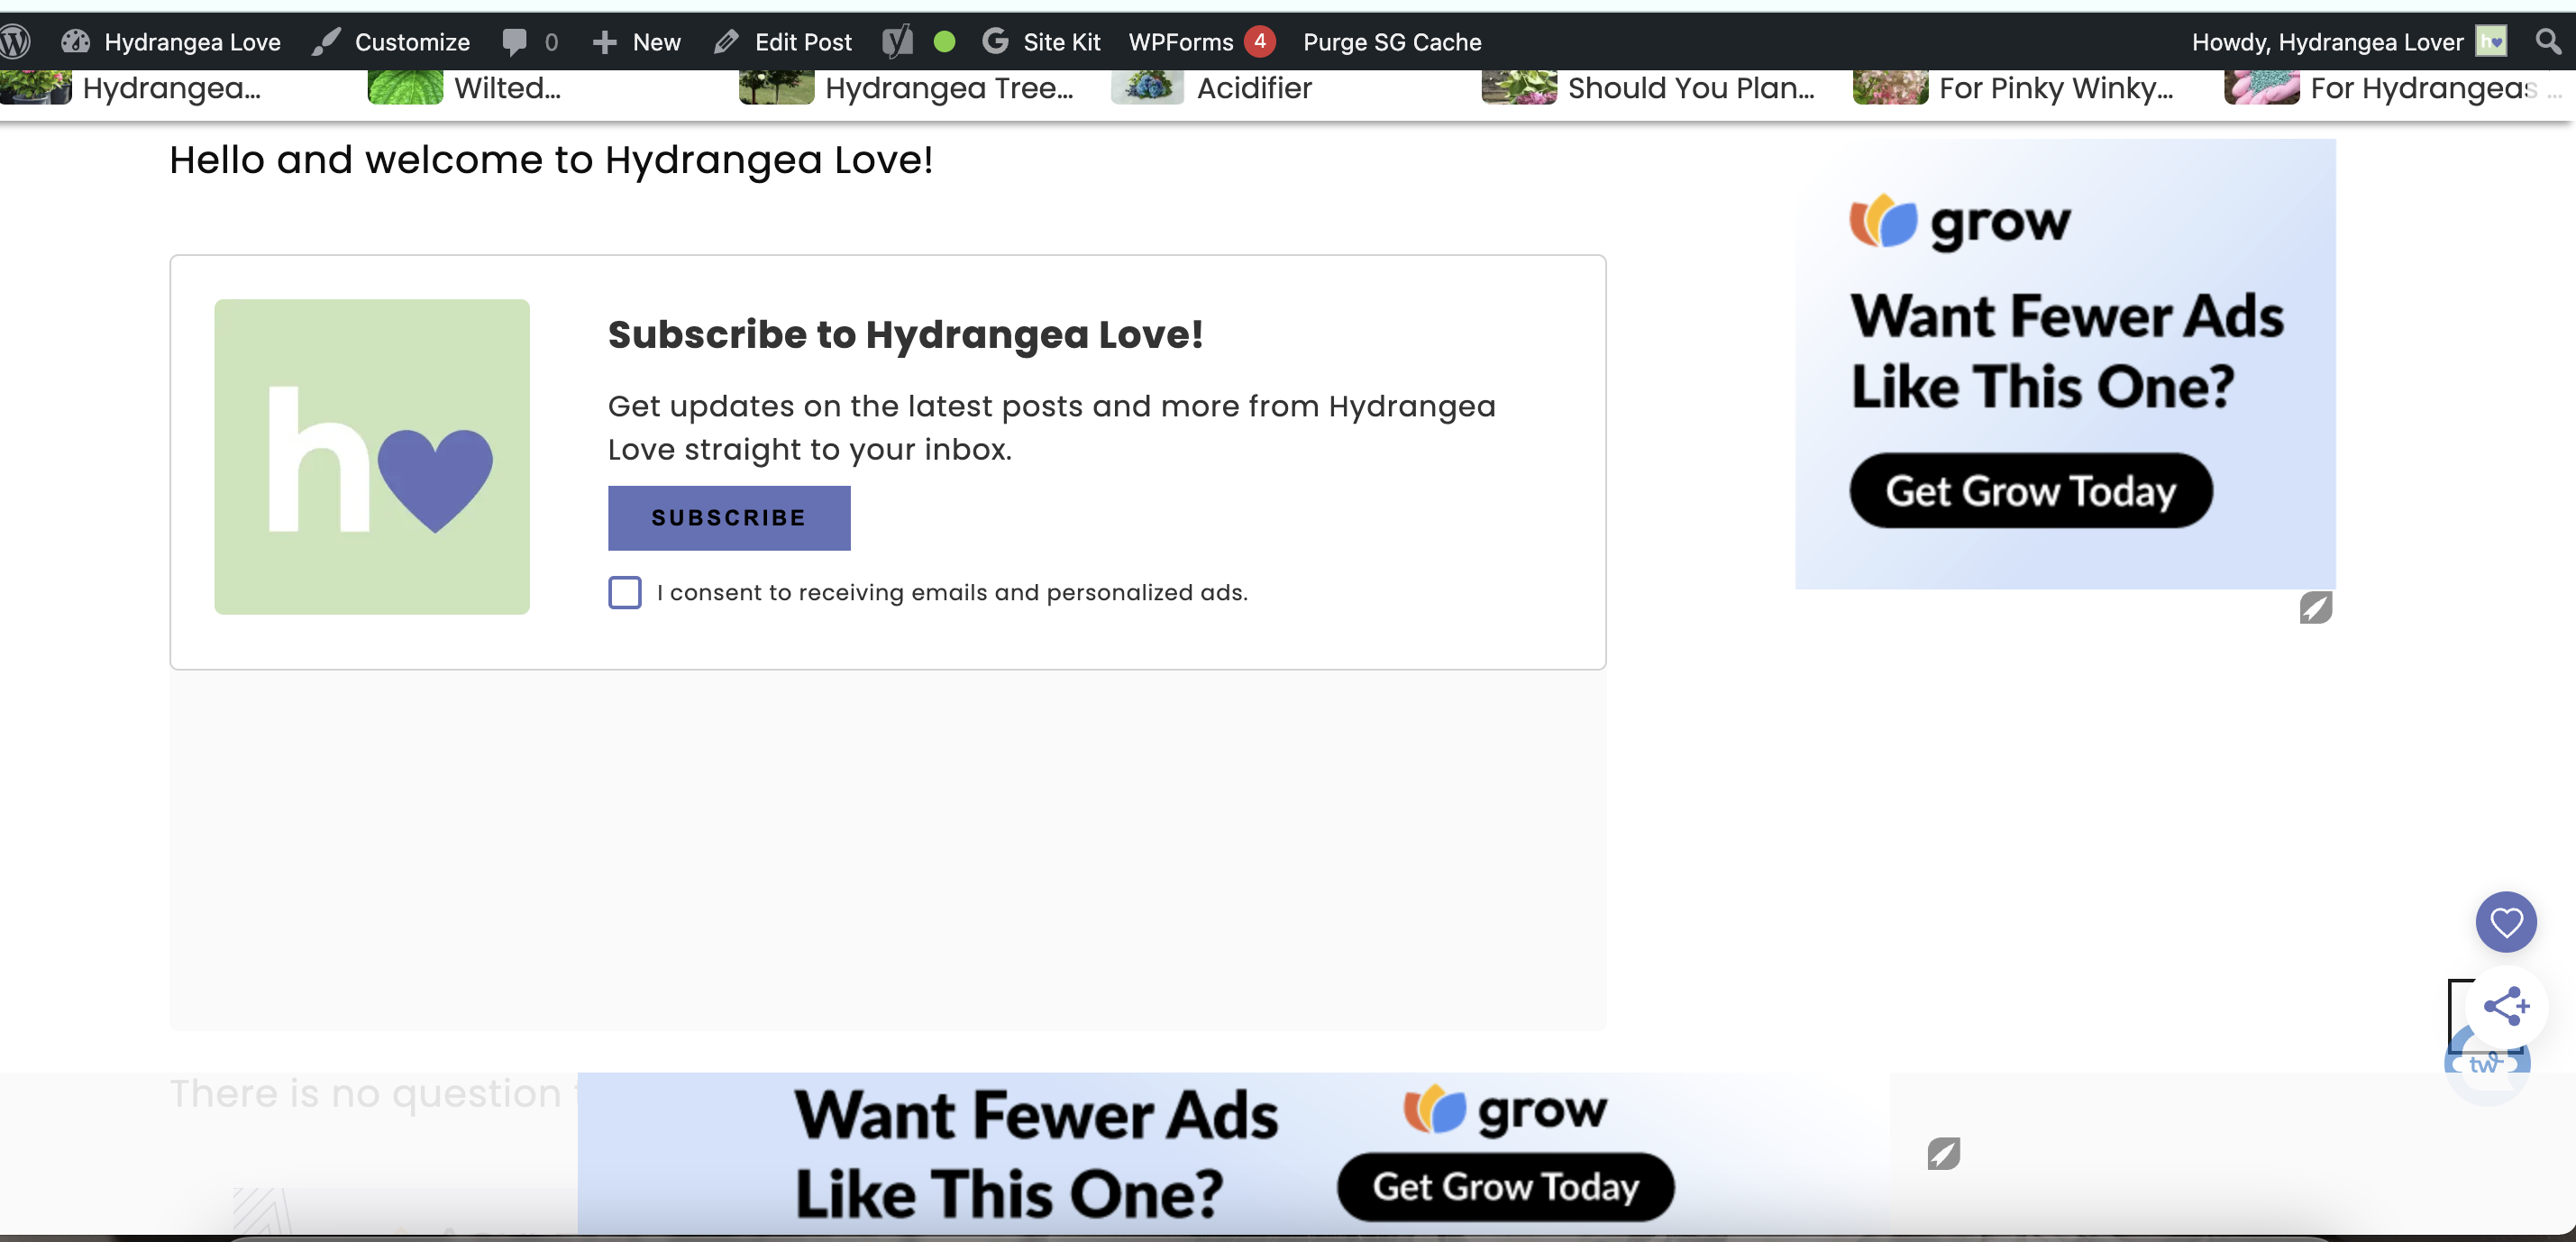Viewport: 2576px width, 1242px height.
Task: Click the WordPress logo icon
Action: [x=16, y=42]
